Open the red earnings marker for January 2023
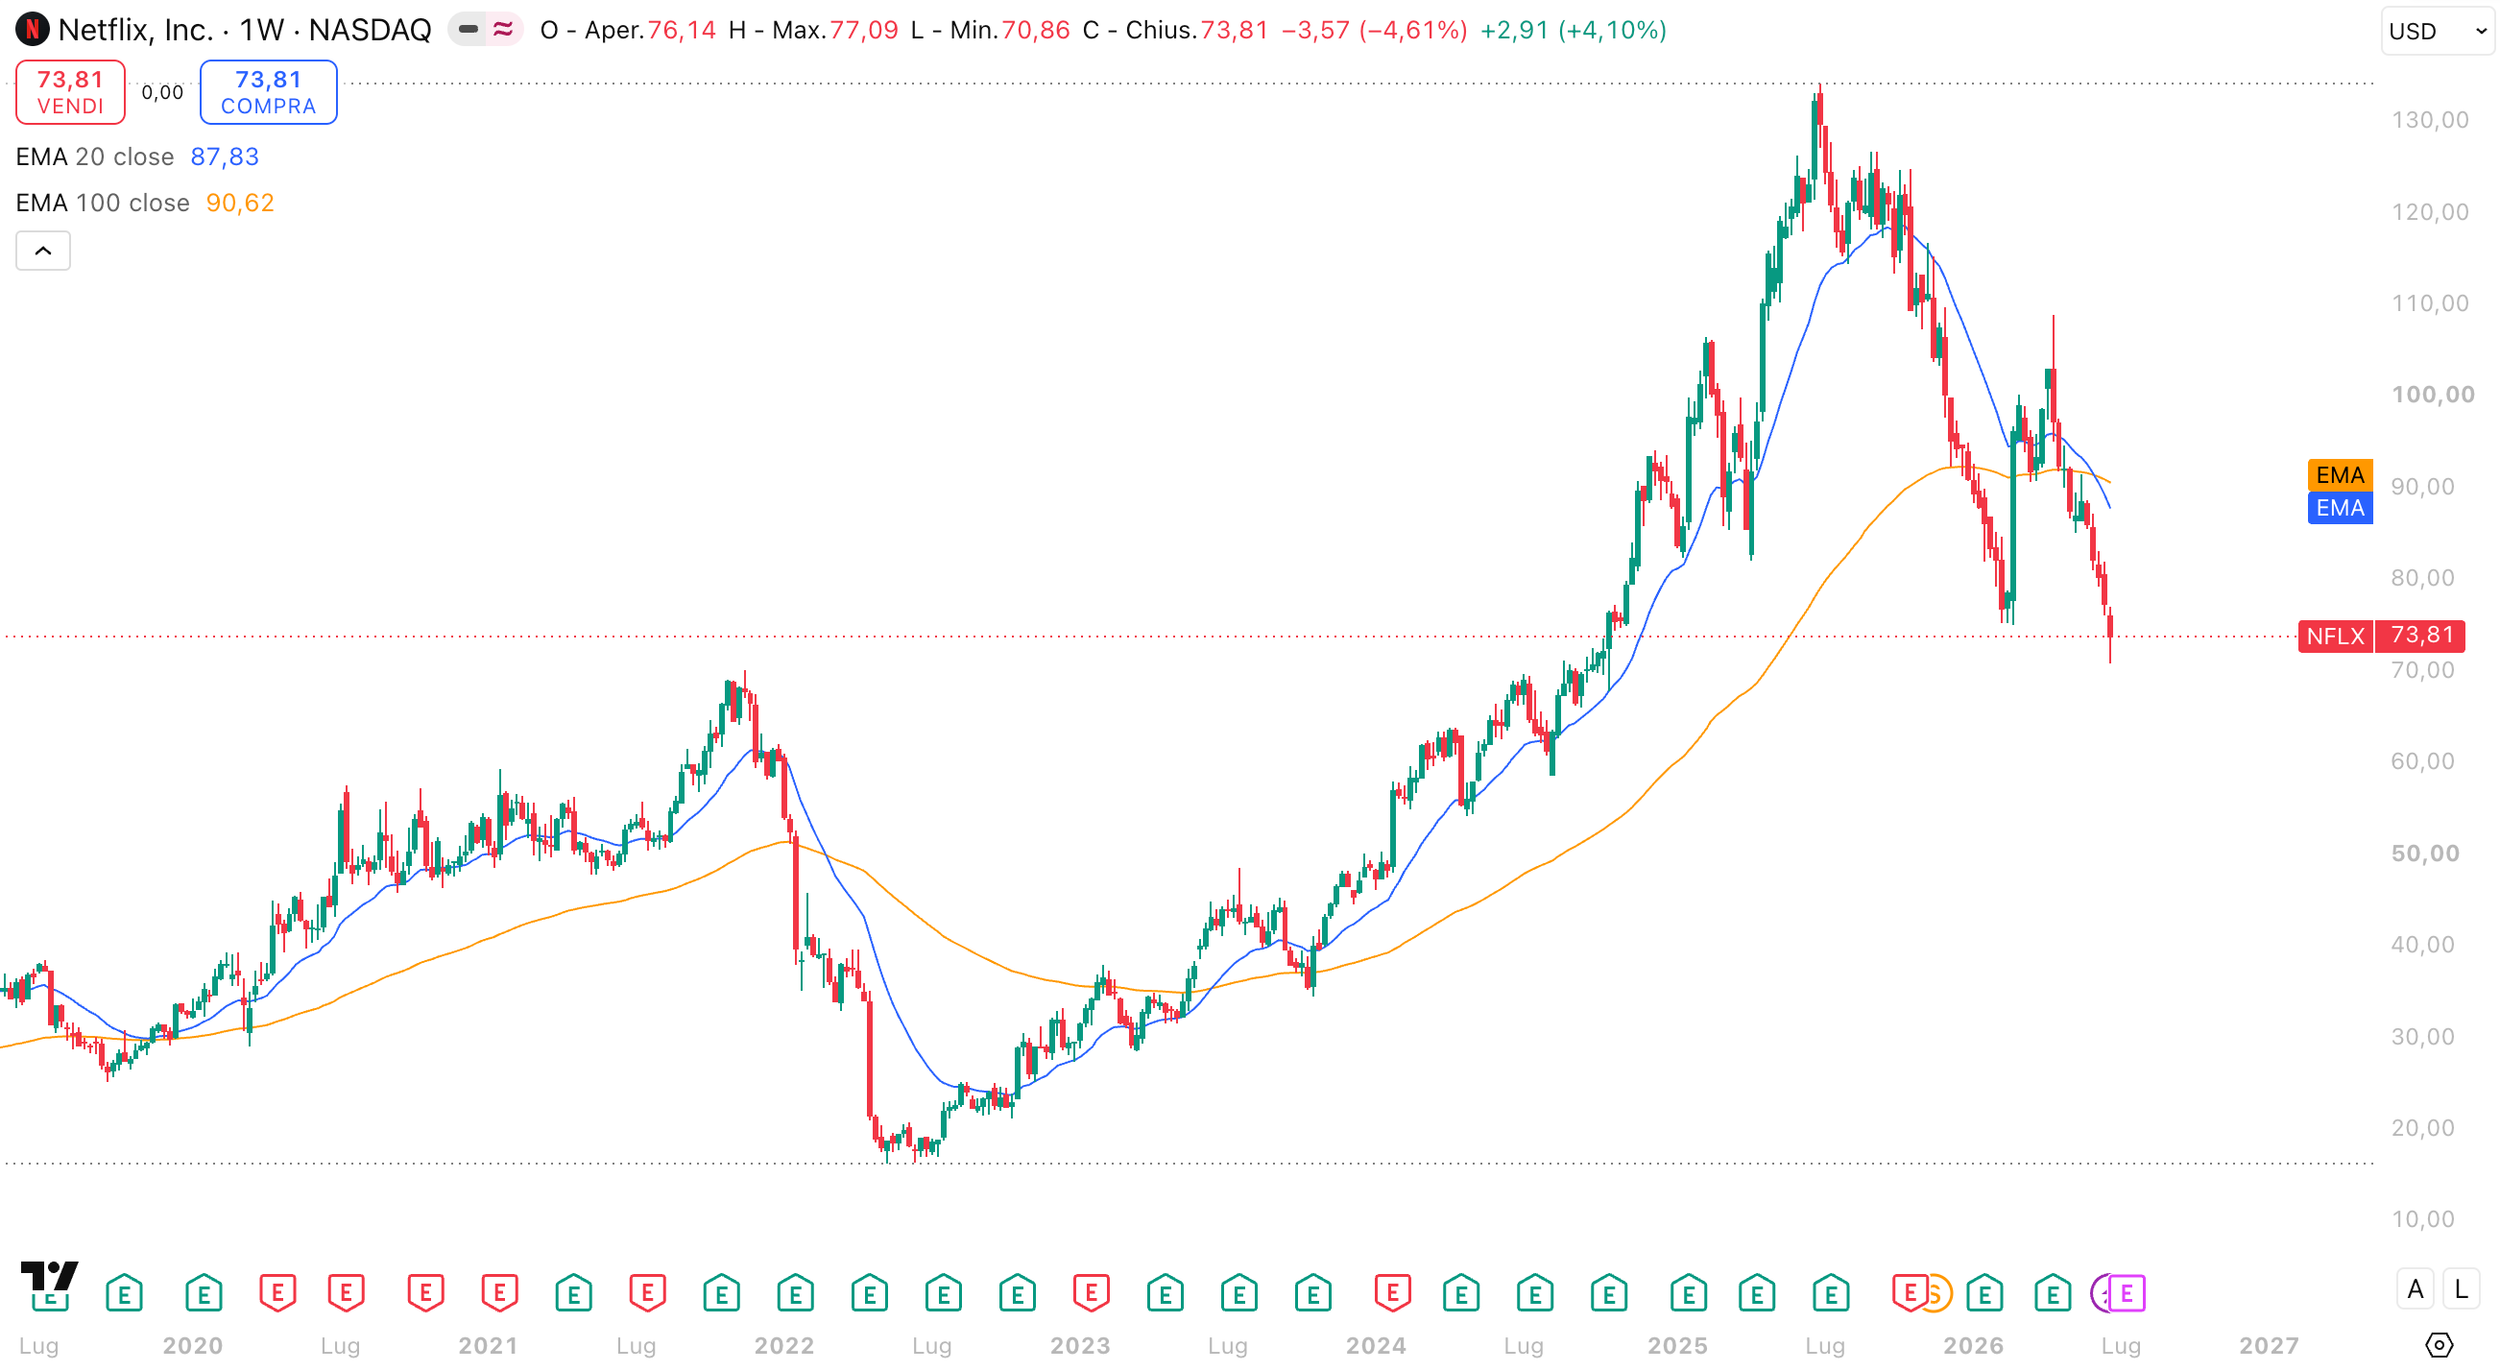2500x1371 pixels. [1092, 1293]
